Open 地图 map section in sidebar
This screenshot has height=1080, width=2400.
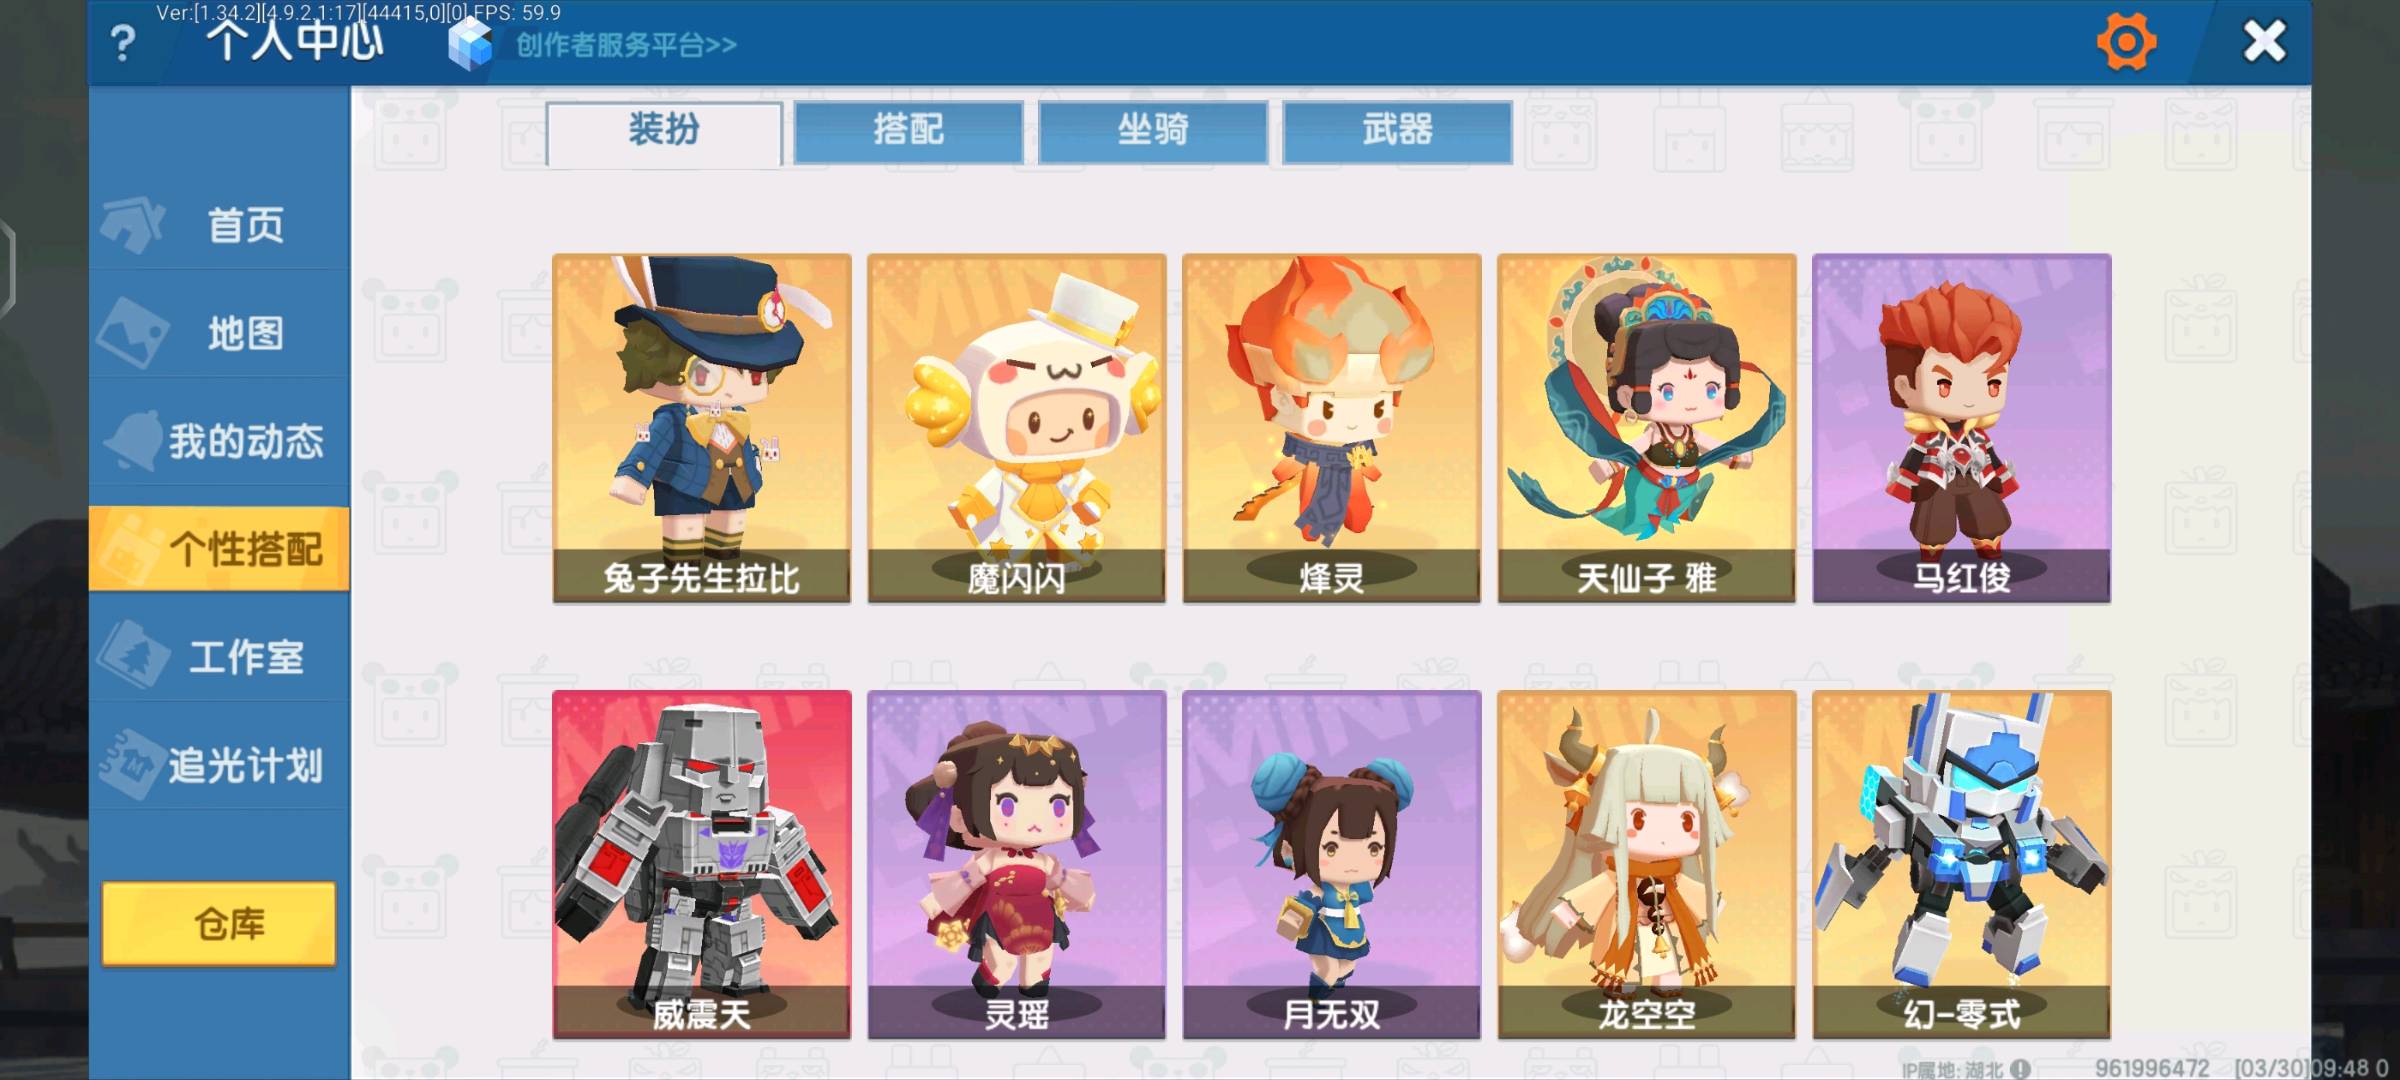[219, 332]
